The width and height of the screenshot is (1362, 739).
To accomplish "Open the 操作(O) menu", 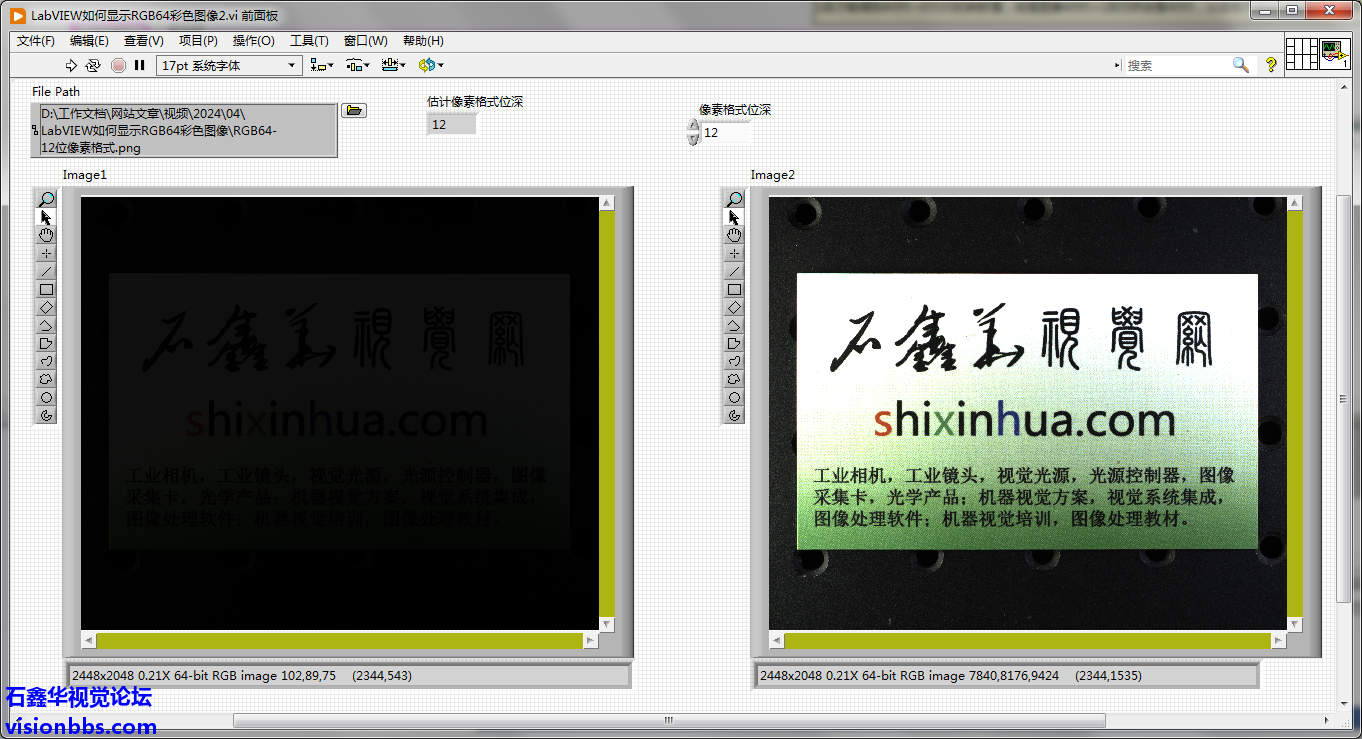I will point(253,41).
